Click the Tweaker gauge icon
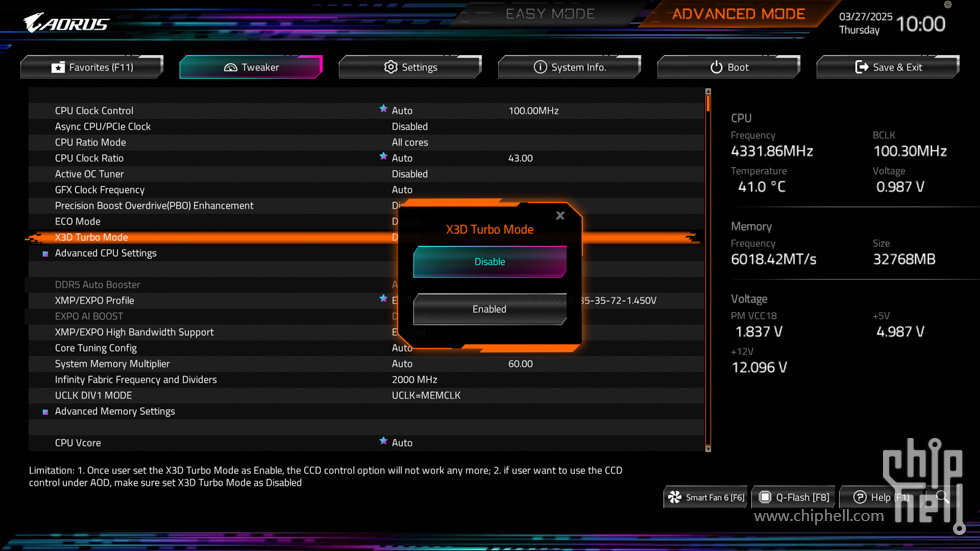 tap(231, 67)
